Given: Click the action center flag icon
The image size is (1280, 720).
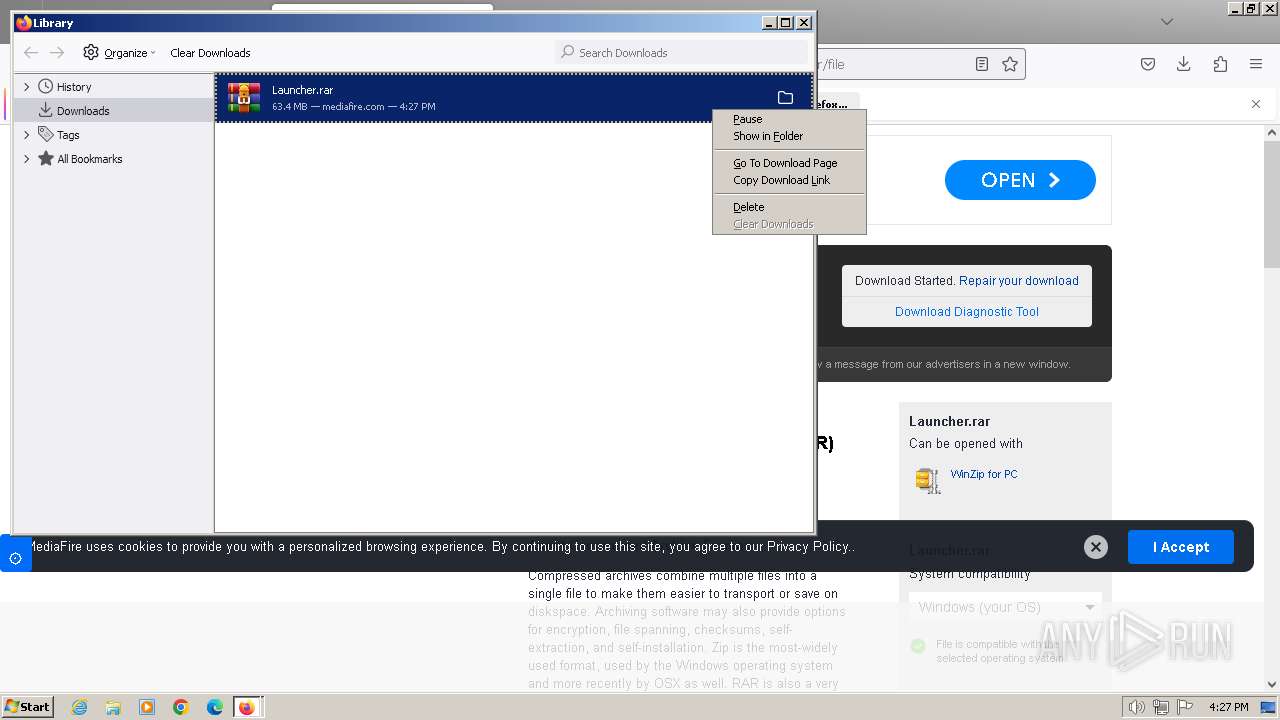Looking at the screenshot, I should pyautogui.click(x=1186, y=707).
